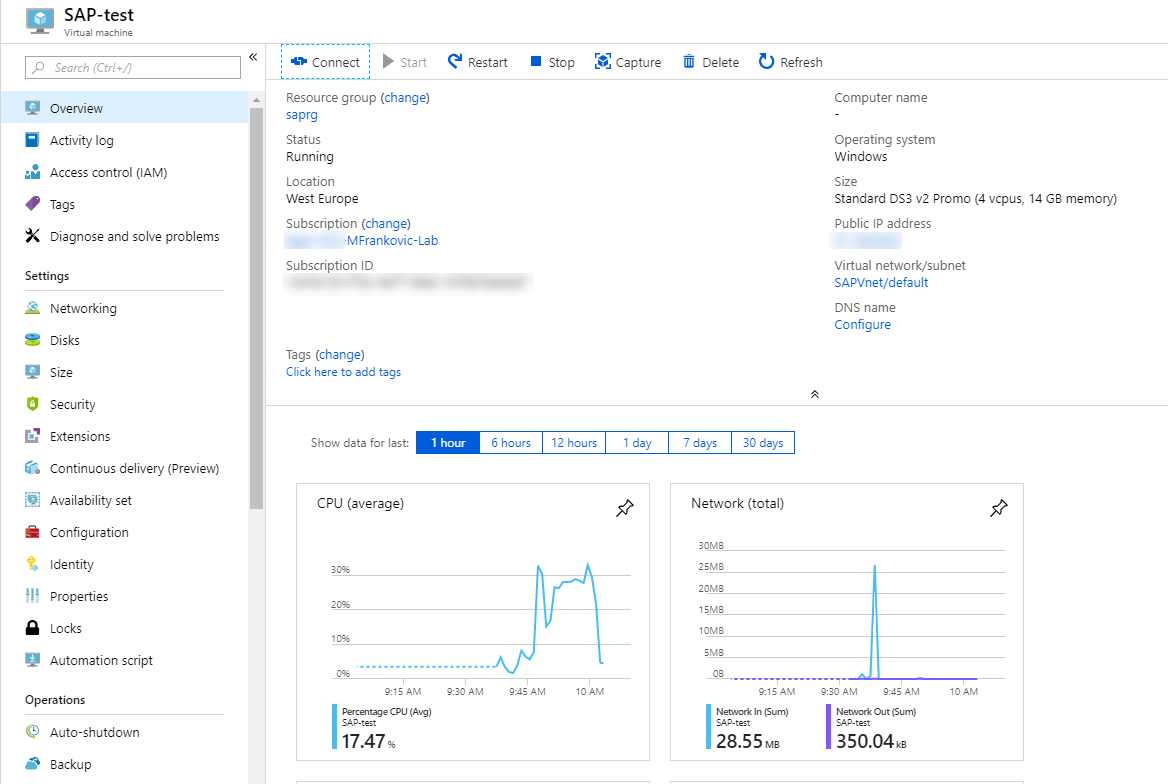Change the resource group
The image size is (1168, 784).
(x=405, y=98)
